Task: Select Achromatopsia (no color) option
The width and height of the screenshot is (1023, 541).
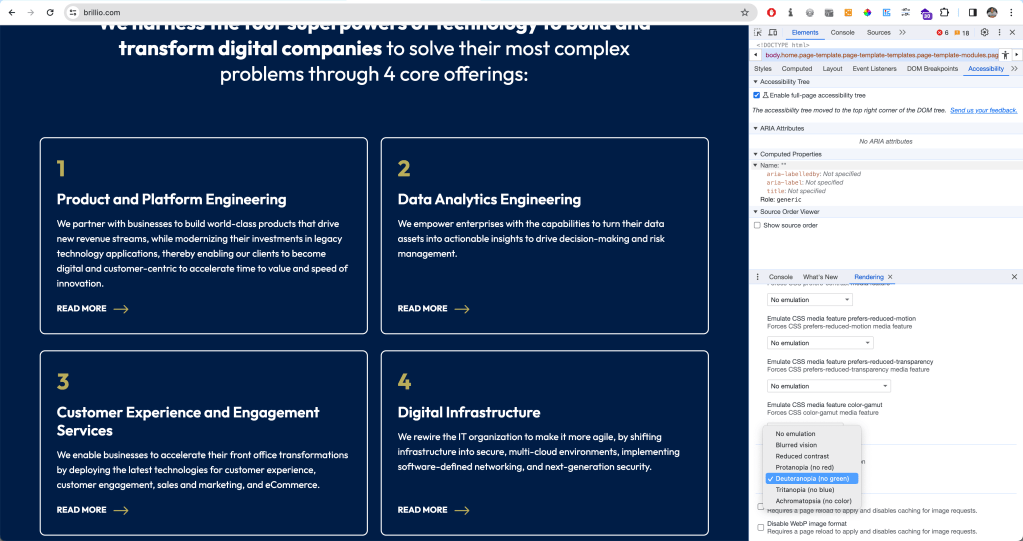Action: (813, 500)
